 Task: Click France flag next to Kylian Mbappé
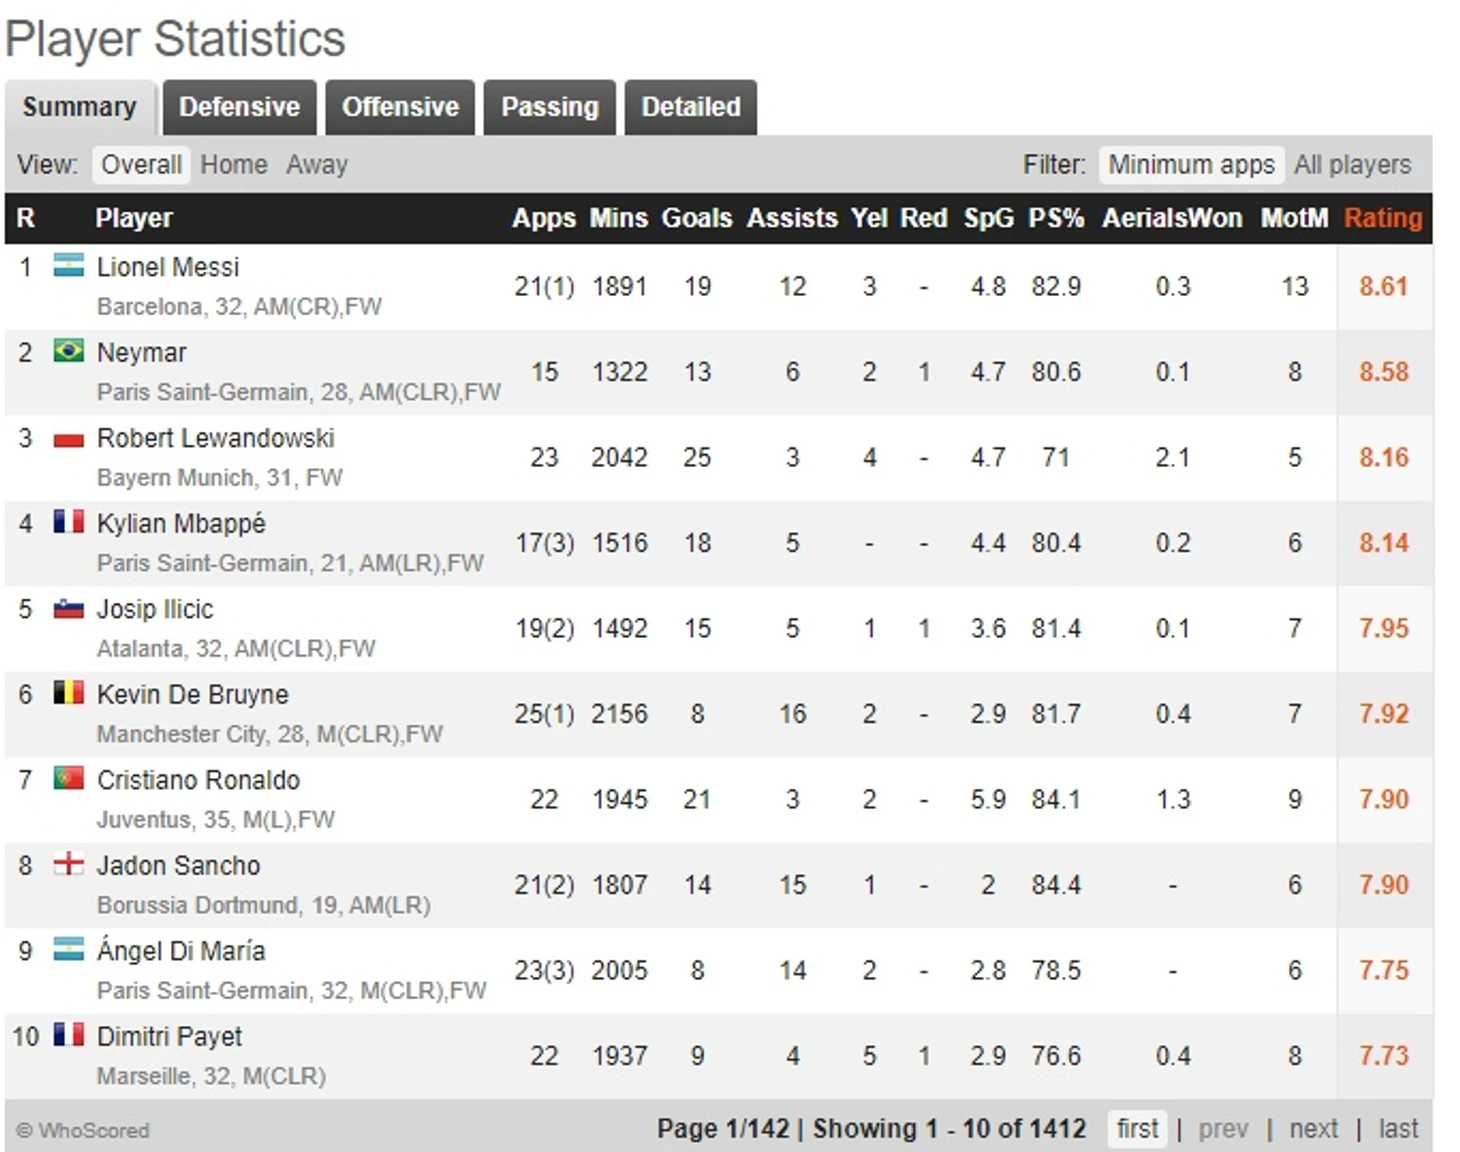coord(68,522)
